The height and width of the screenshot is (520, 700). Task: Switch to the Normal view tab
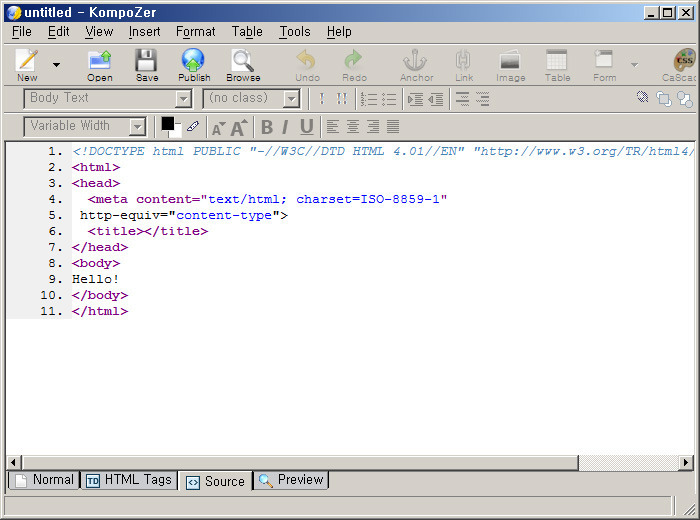coord(44,480)
